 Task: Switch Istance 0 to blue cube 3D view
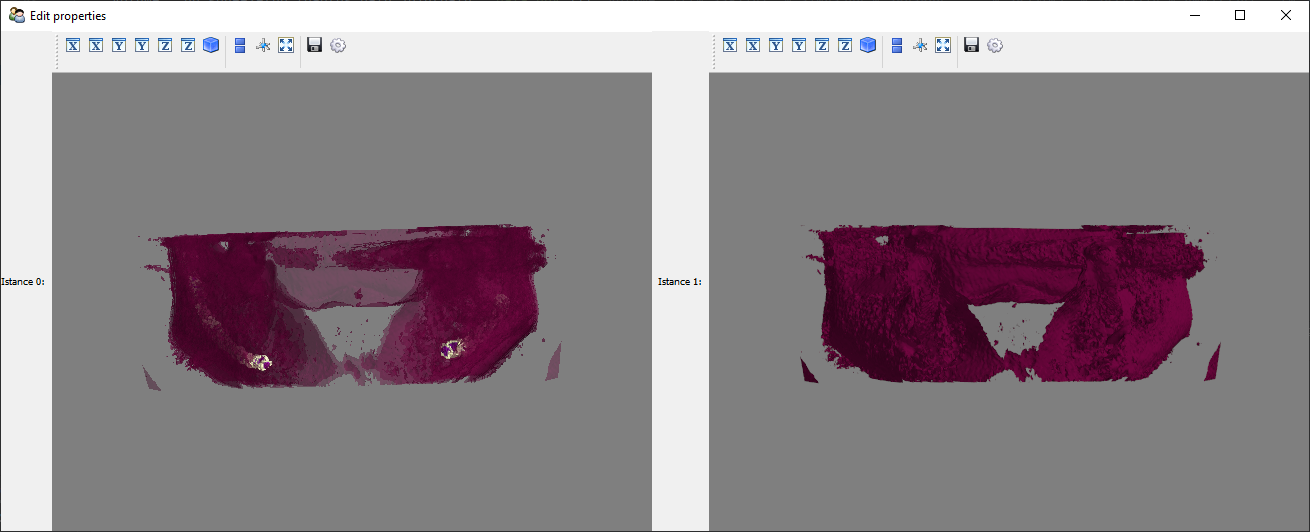click(211, 45)
